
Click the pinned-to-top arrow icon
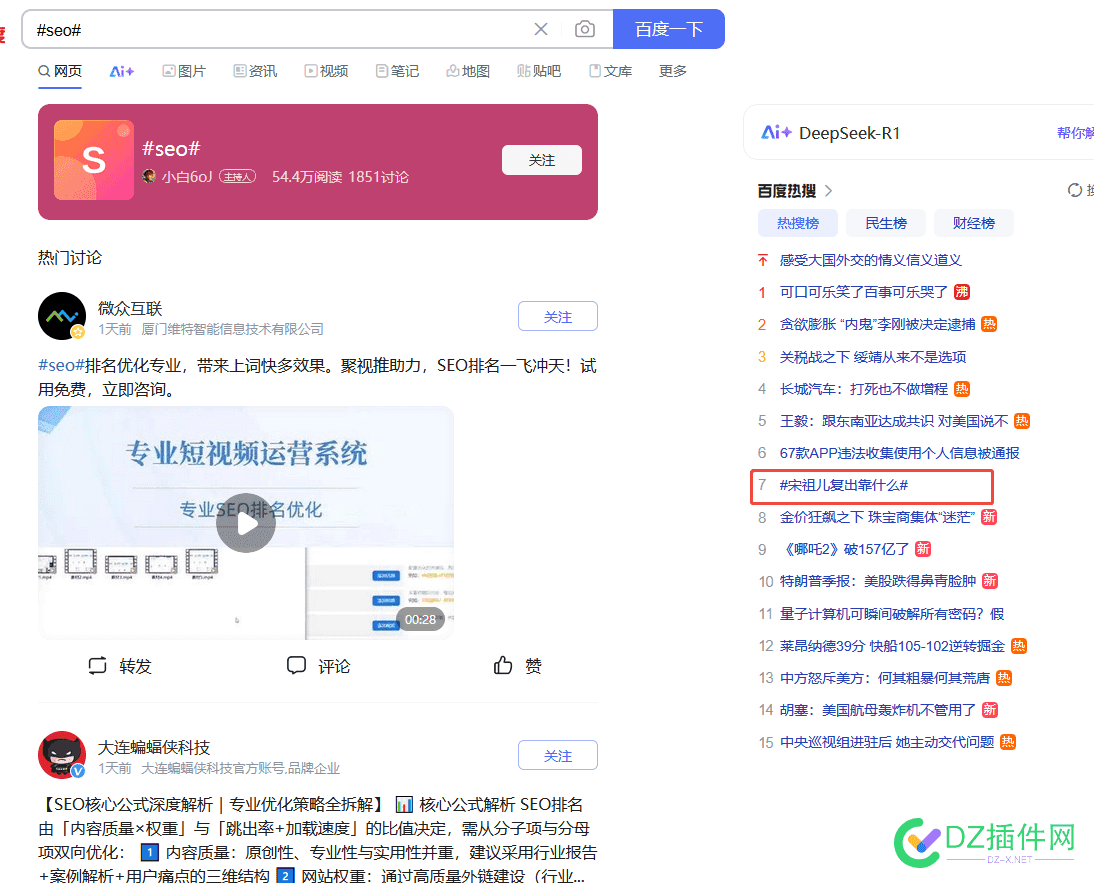tap(763, 260)
